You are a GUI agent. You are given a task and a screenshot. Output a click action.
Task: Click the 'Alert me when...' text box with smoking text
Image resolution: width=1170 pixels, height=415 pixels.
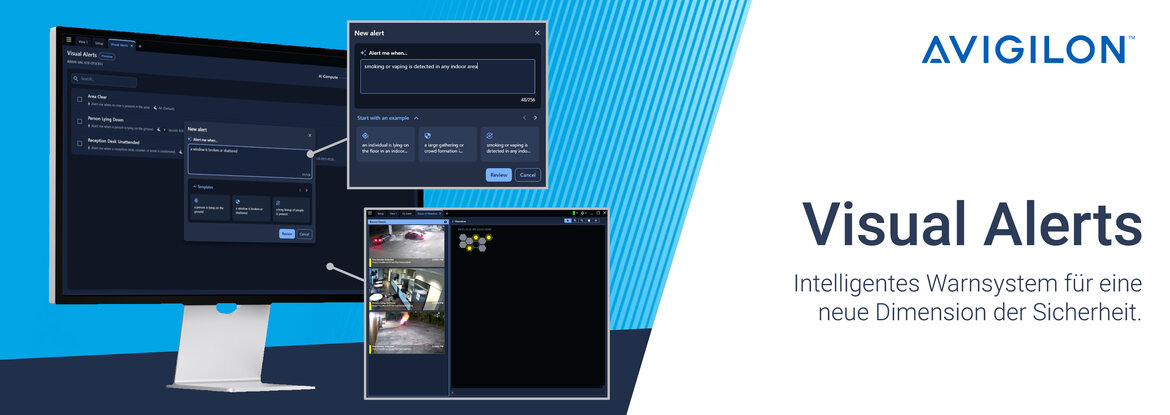pos(447,77)
